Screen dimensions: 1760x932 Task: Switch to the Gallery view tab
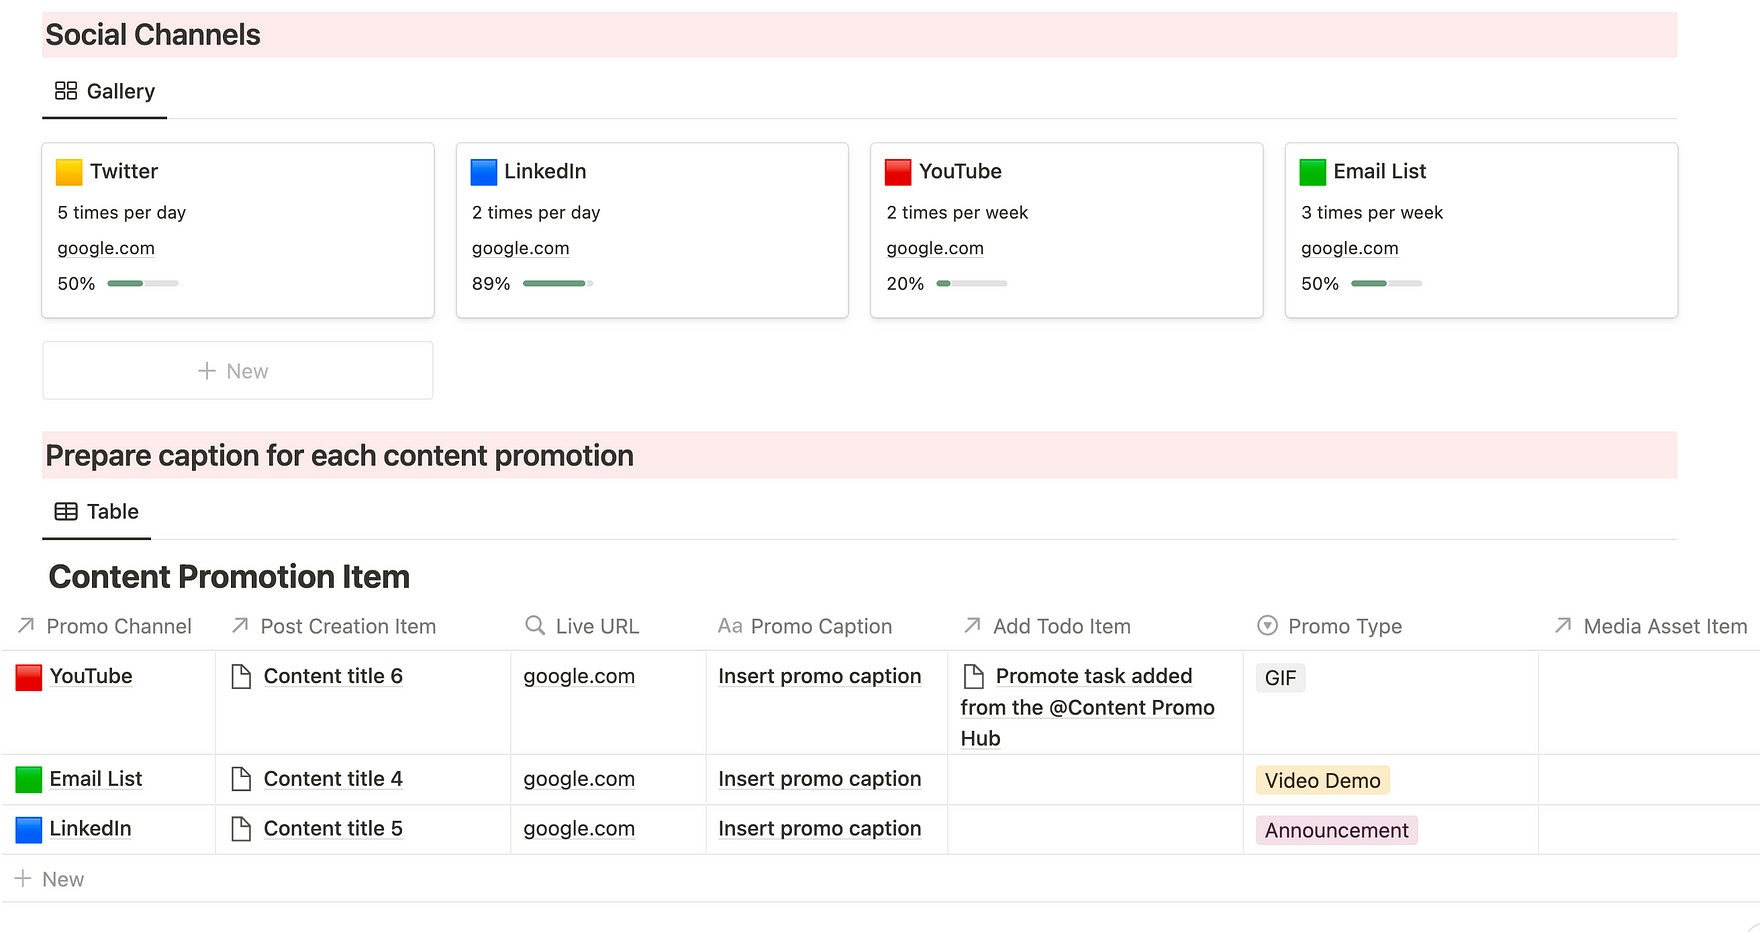pyautogui.click(x=105, y=92)
